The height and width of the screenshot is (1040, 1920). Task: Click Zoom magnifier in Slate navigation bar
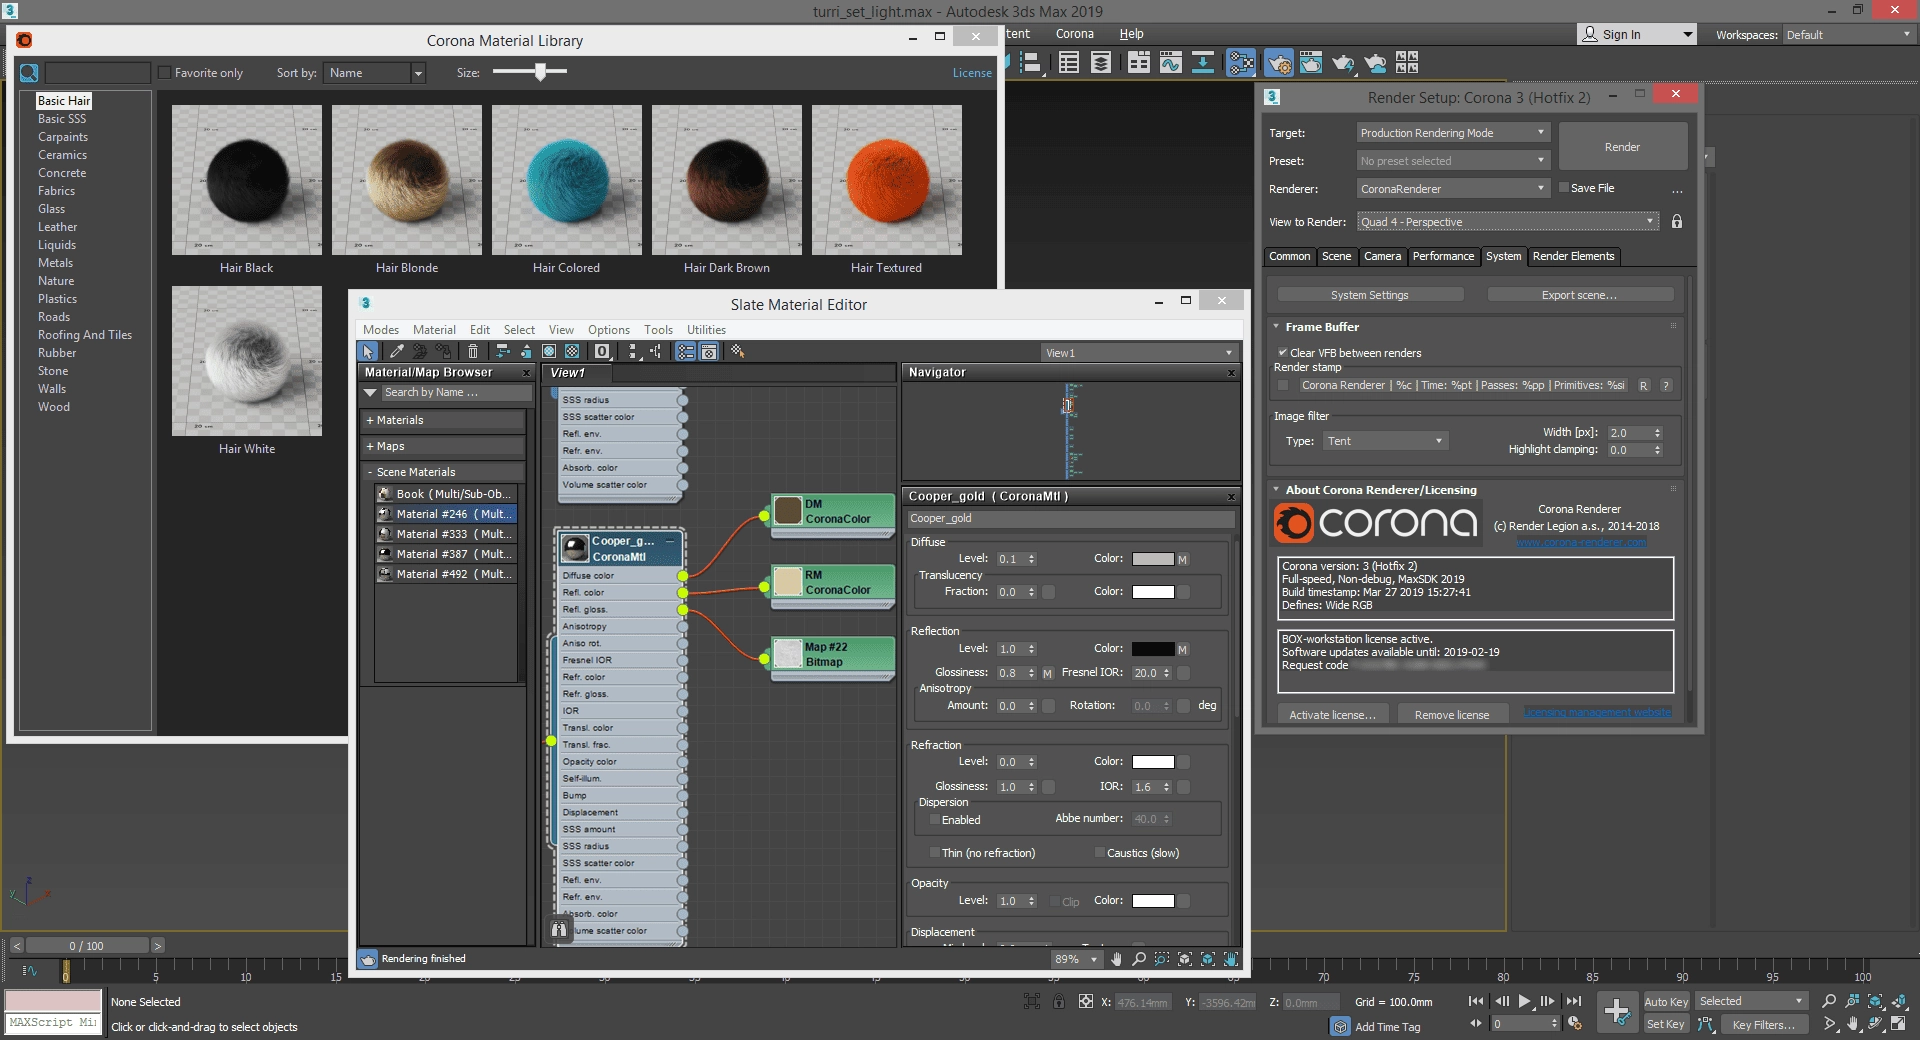tap(1139, 959)
